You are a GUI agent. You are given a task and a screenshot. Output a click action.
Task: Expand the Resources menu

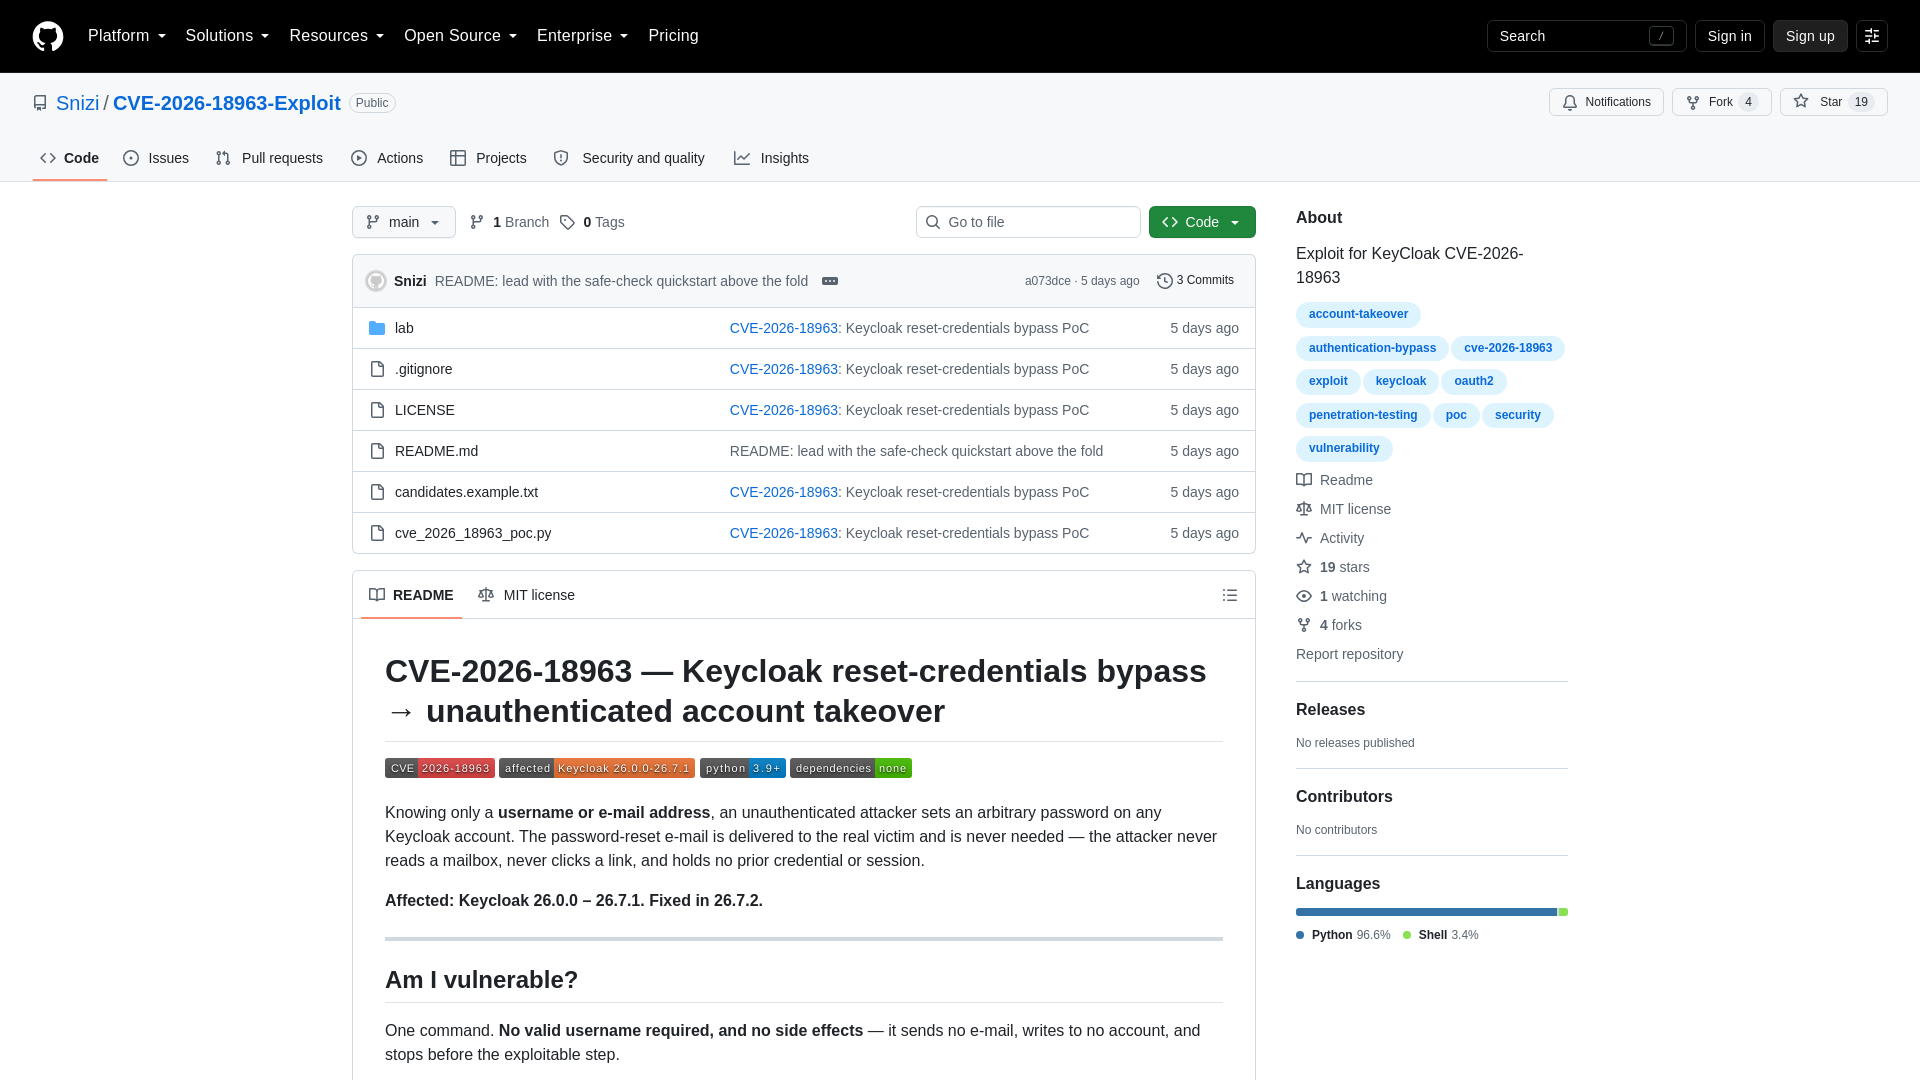click(x=337, y=36)
